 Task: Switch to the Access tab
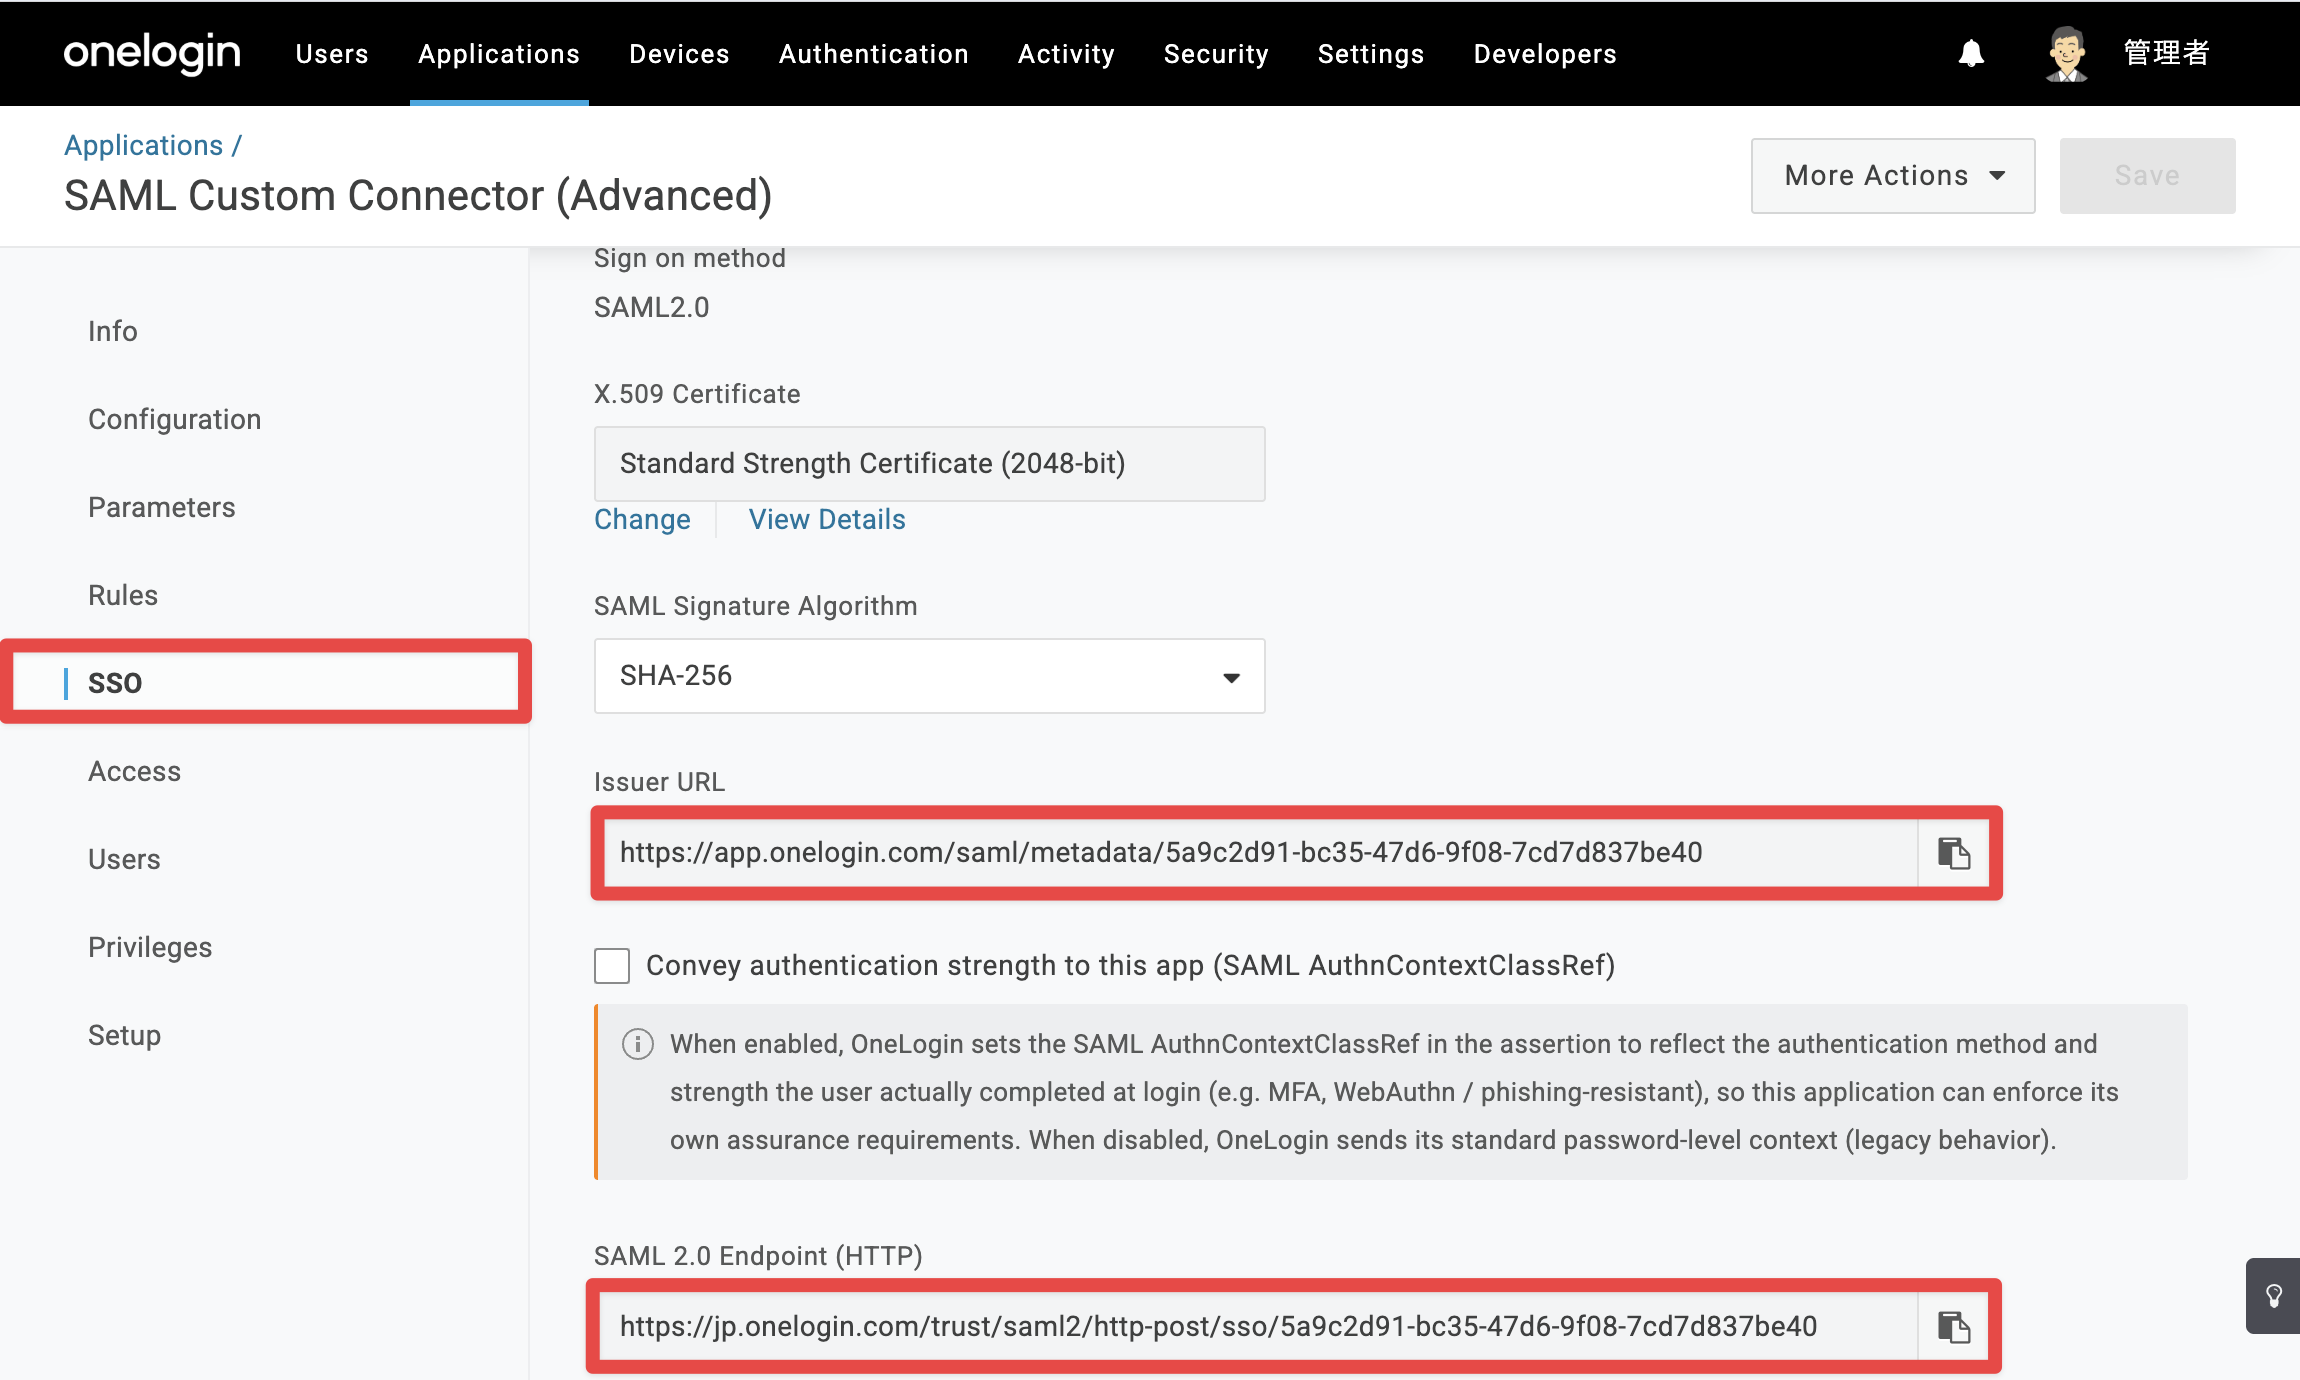135,771
